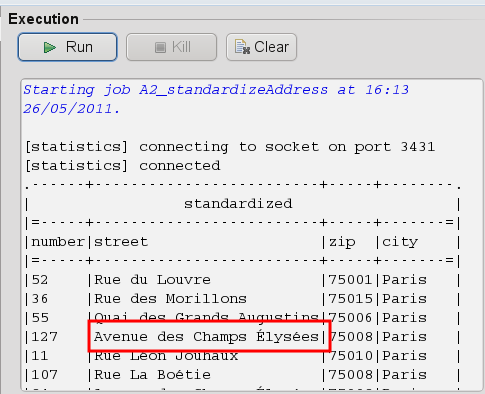This screenshot has height=394, width=485.
Task: Click zip code "75001"
Action: pos(350,280)
